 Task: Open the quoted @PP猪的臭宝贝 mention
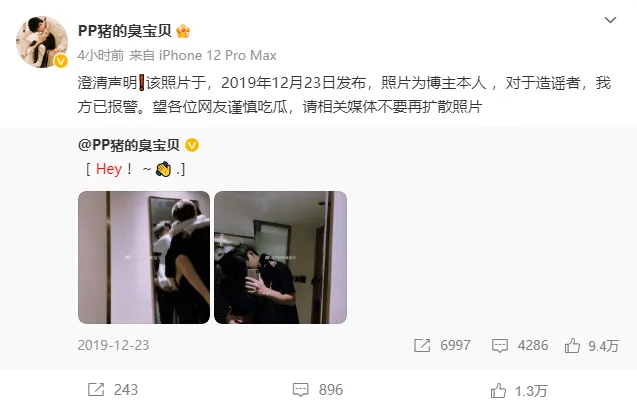point(128,145)
